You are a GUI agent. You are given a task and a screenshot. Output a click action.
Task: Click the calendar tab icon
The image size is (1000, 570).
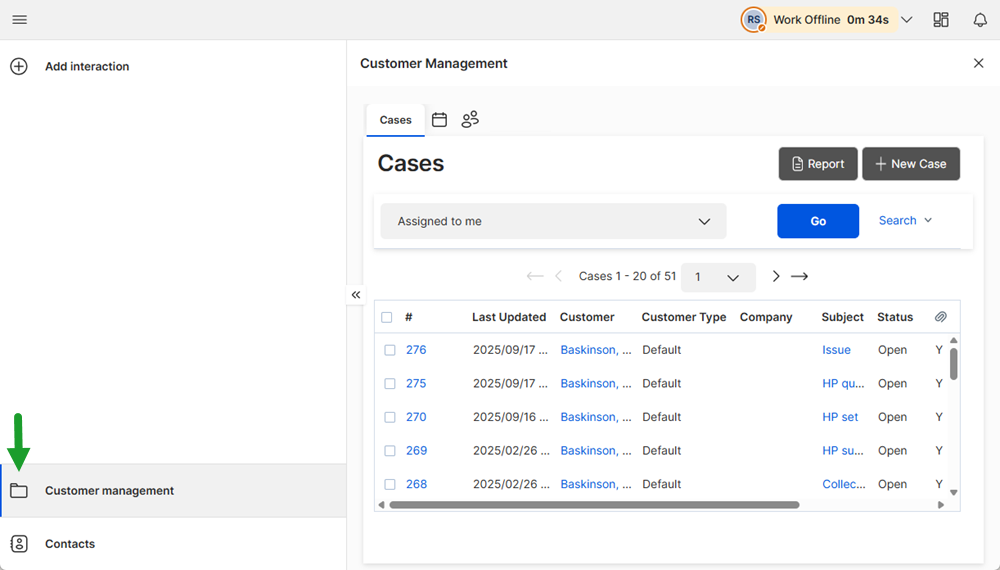439,120
